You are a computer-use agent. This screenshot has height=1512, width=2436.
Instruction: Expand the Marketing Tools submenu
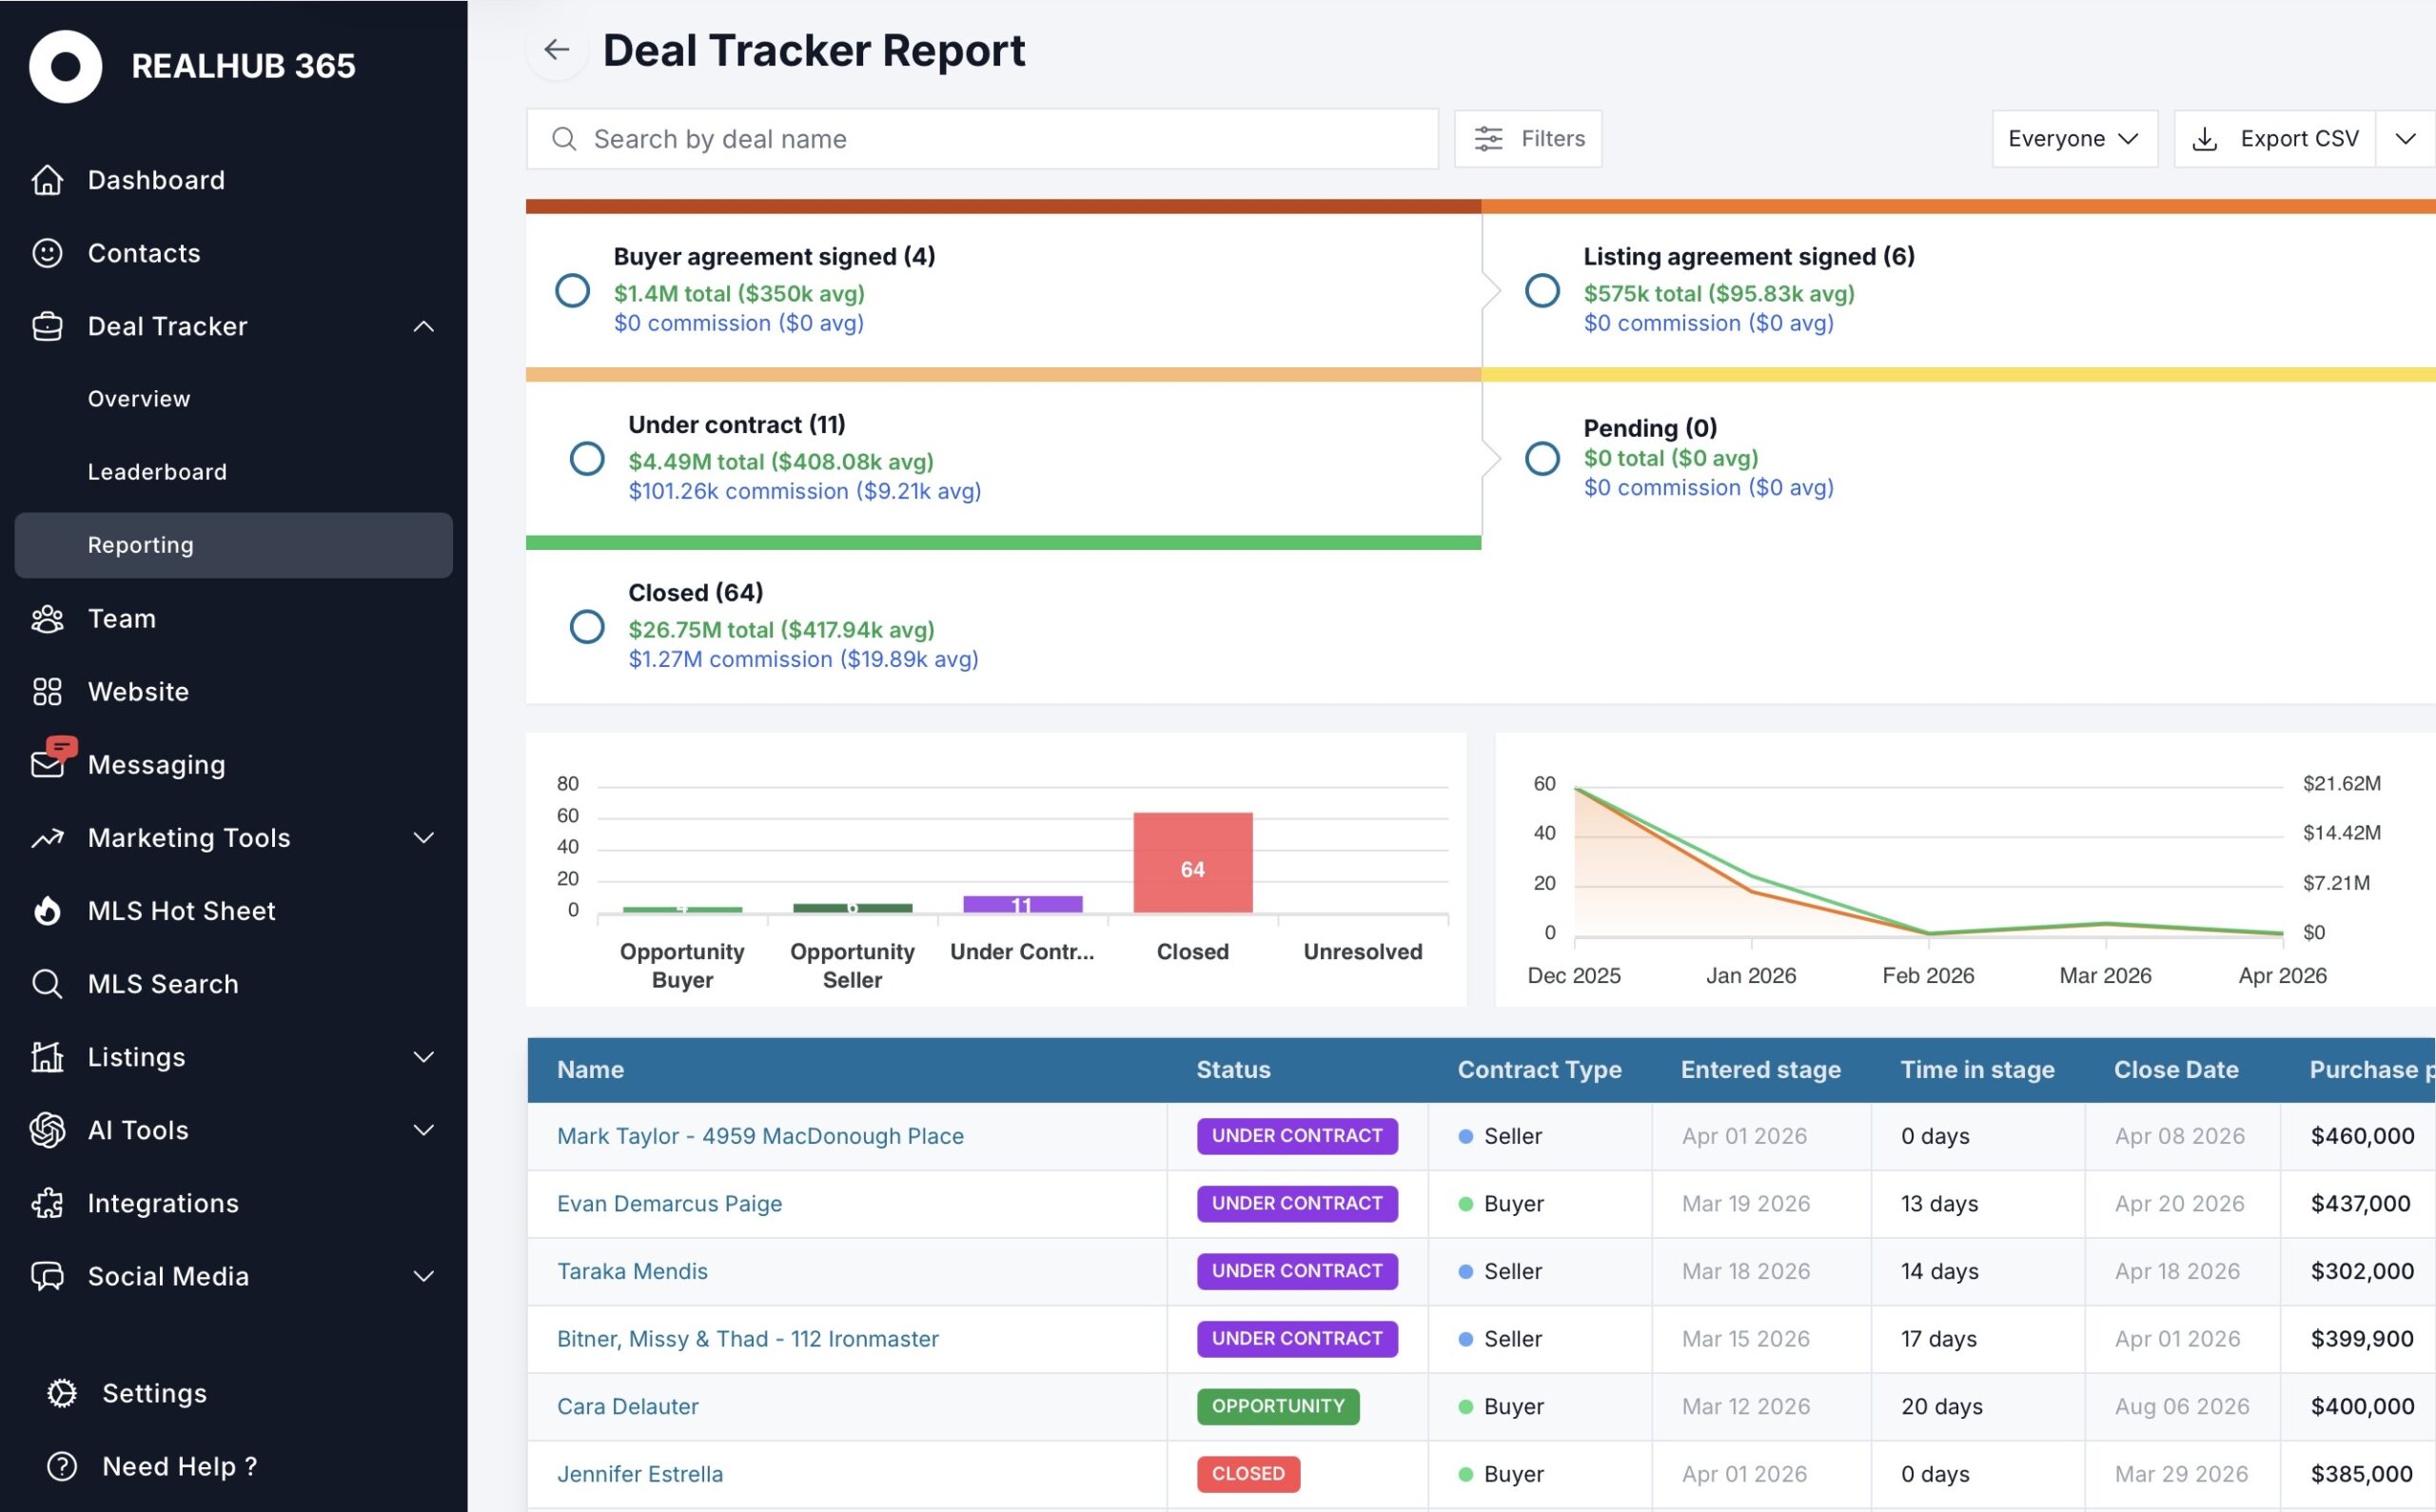coord(424,838)
